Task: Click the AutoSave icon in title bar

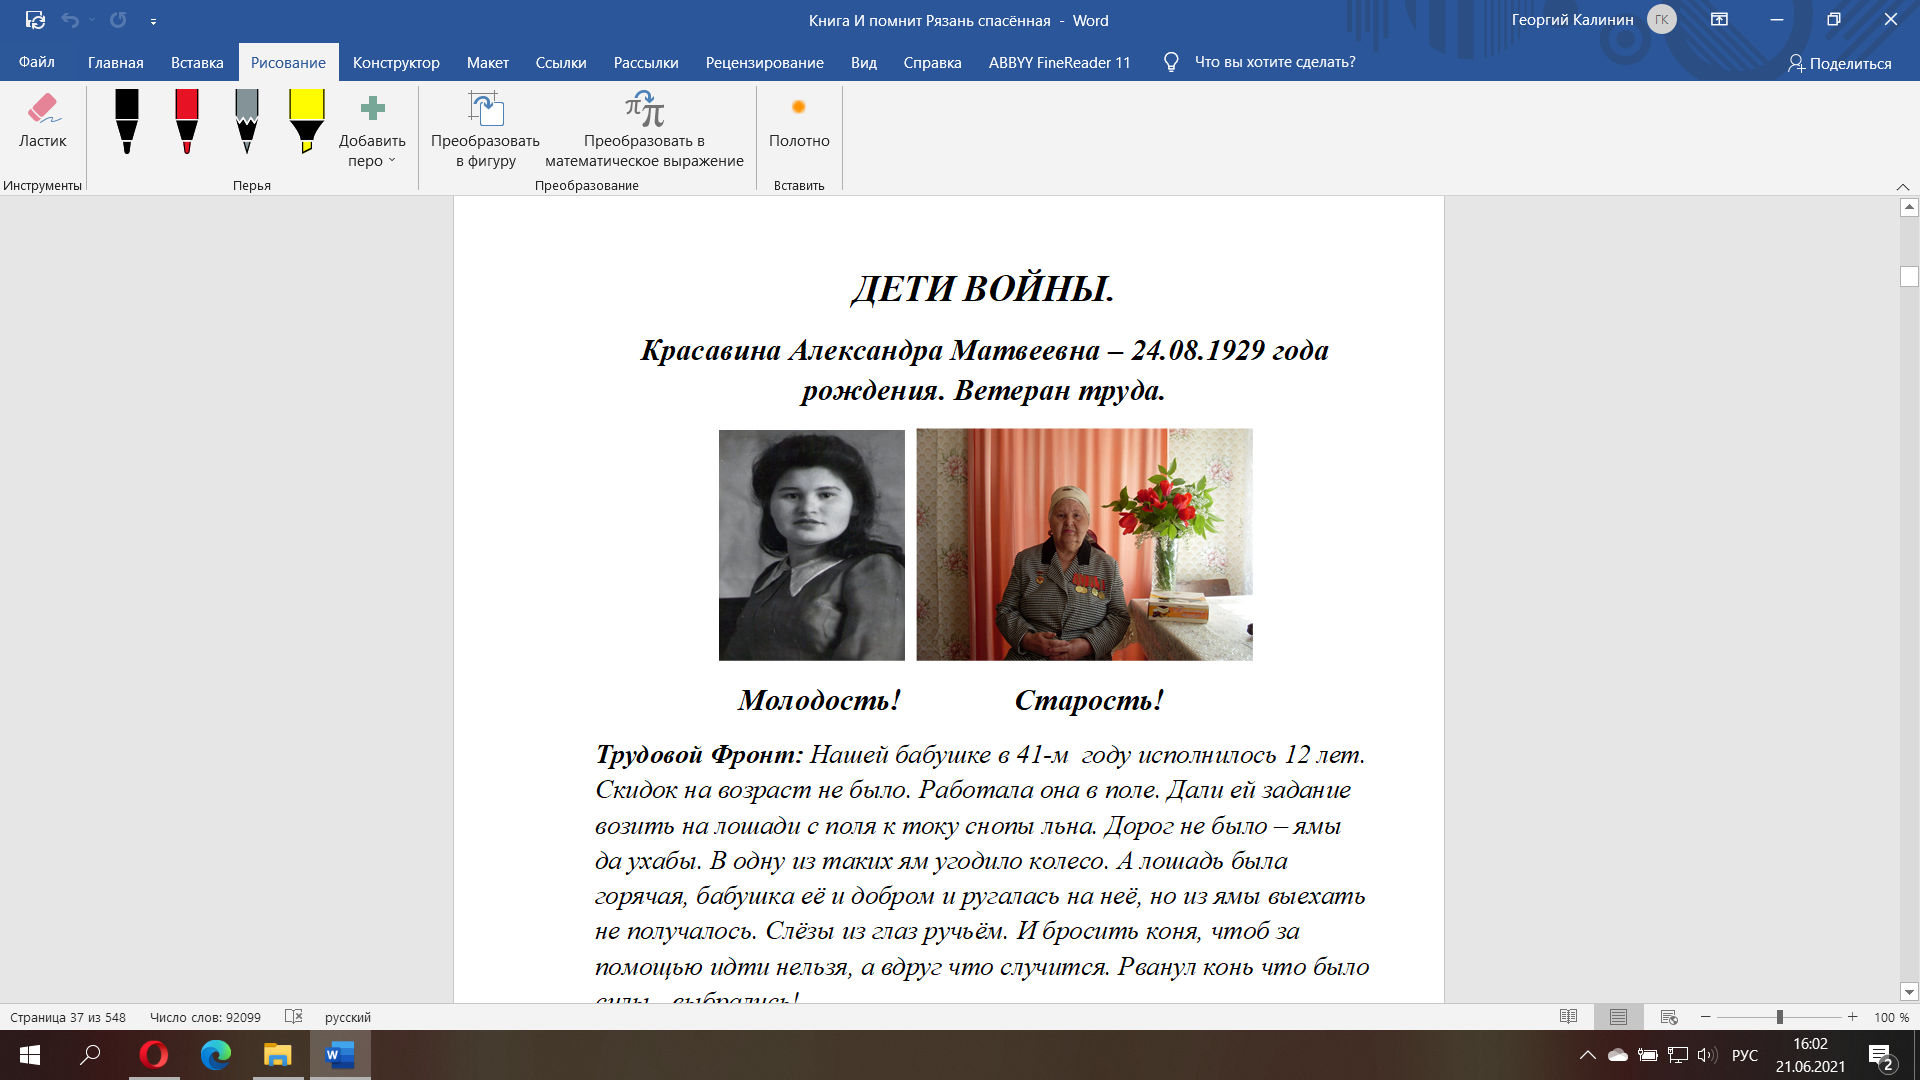Action: [x=35, y=20]
